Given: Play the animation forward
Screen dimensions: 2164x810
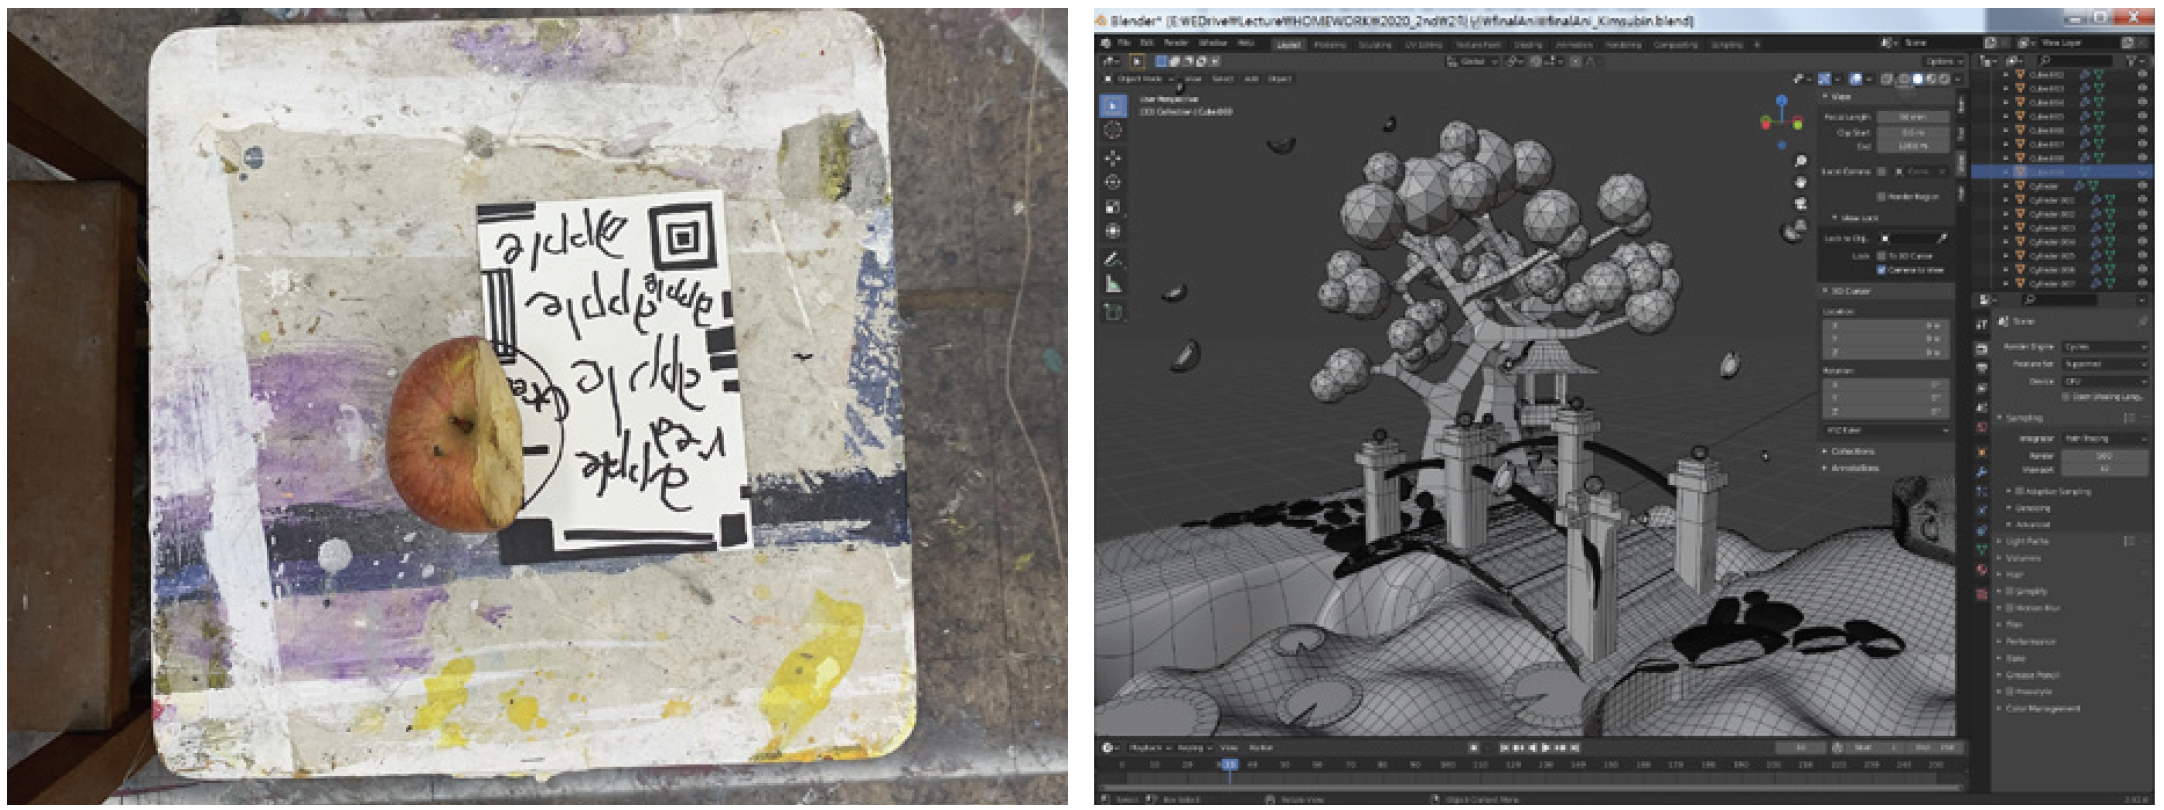Looking at the screenshot, I should pos(1546,748).
